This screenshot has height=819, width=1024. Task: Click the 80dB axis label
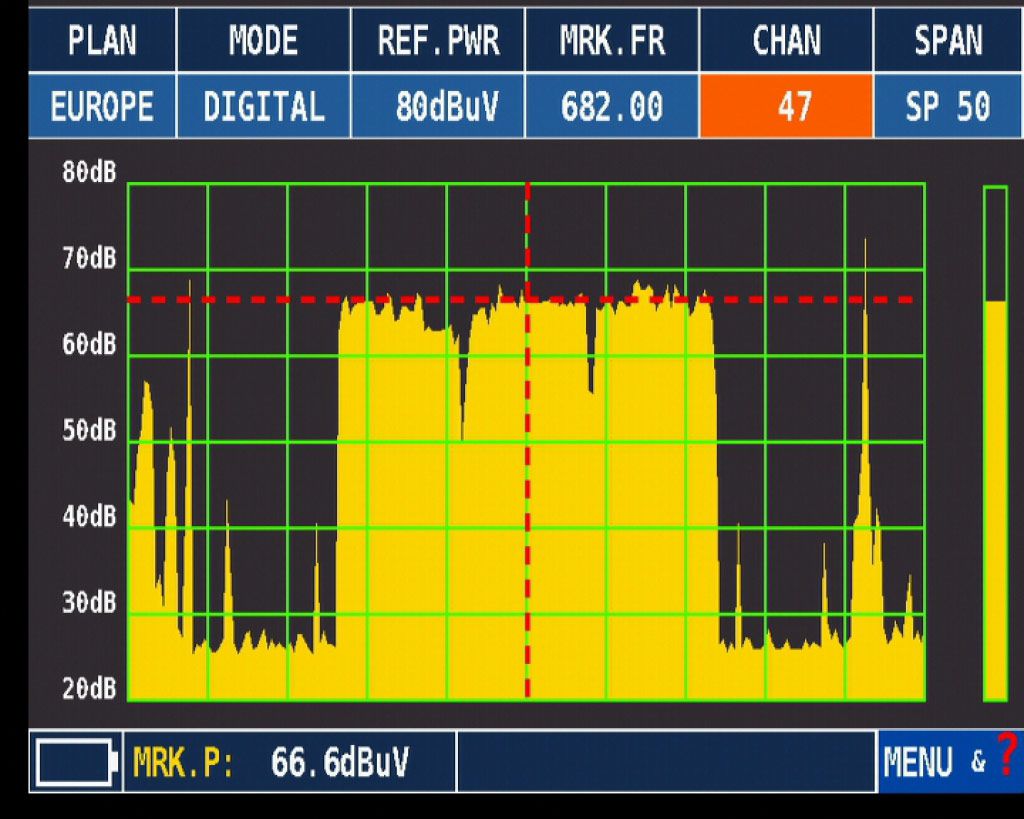click(x=89, y=173)
